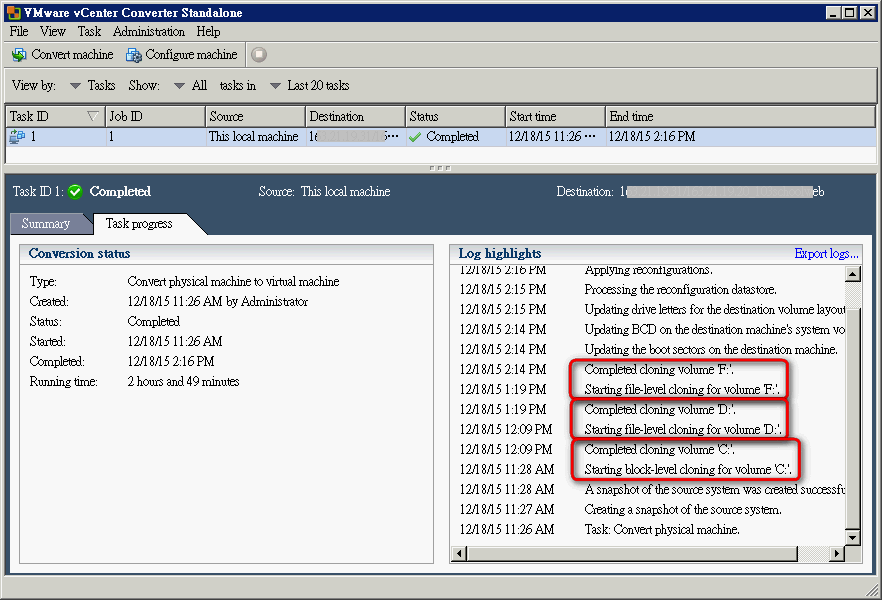This screenshot has height=600, width=882.
Task: Click the log horizontal scroll left arrow
Action: (460, 554)
